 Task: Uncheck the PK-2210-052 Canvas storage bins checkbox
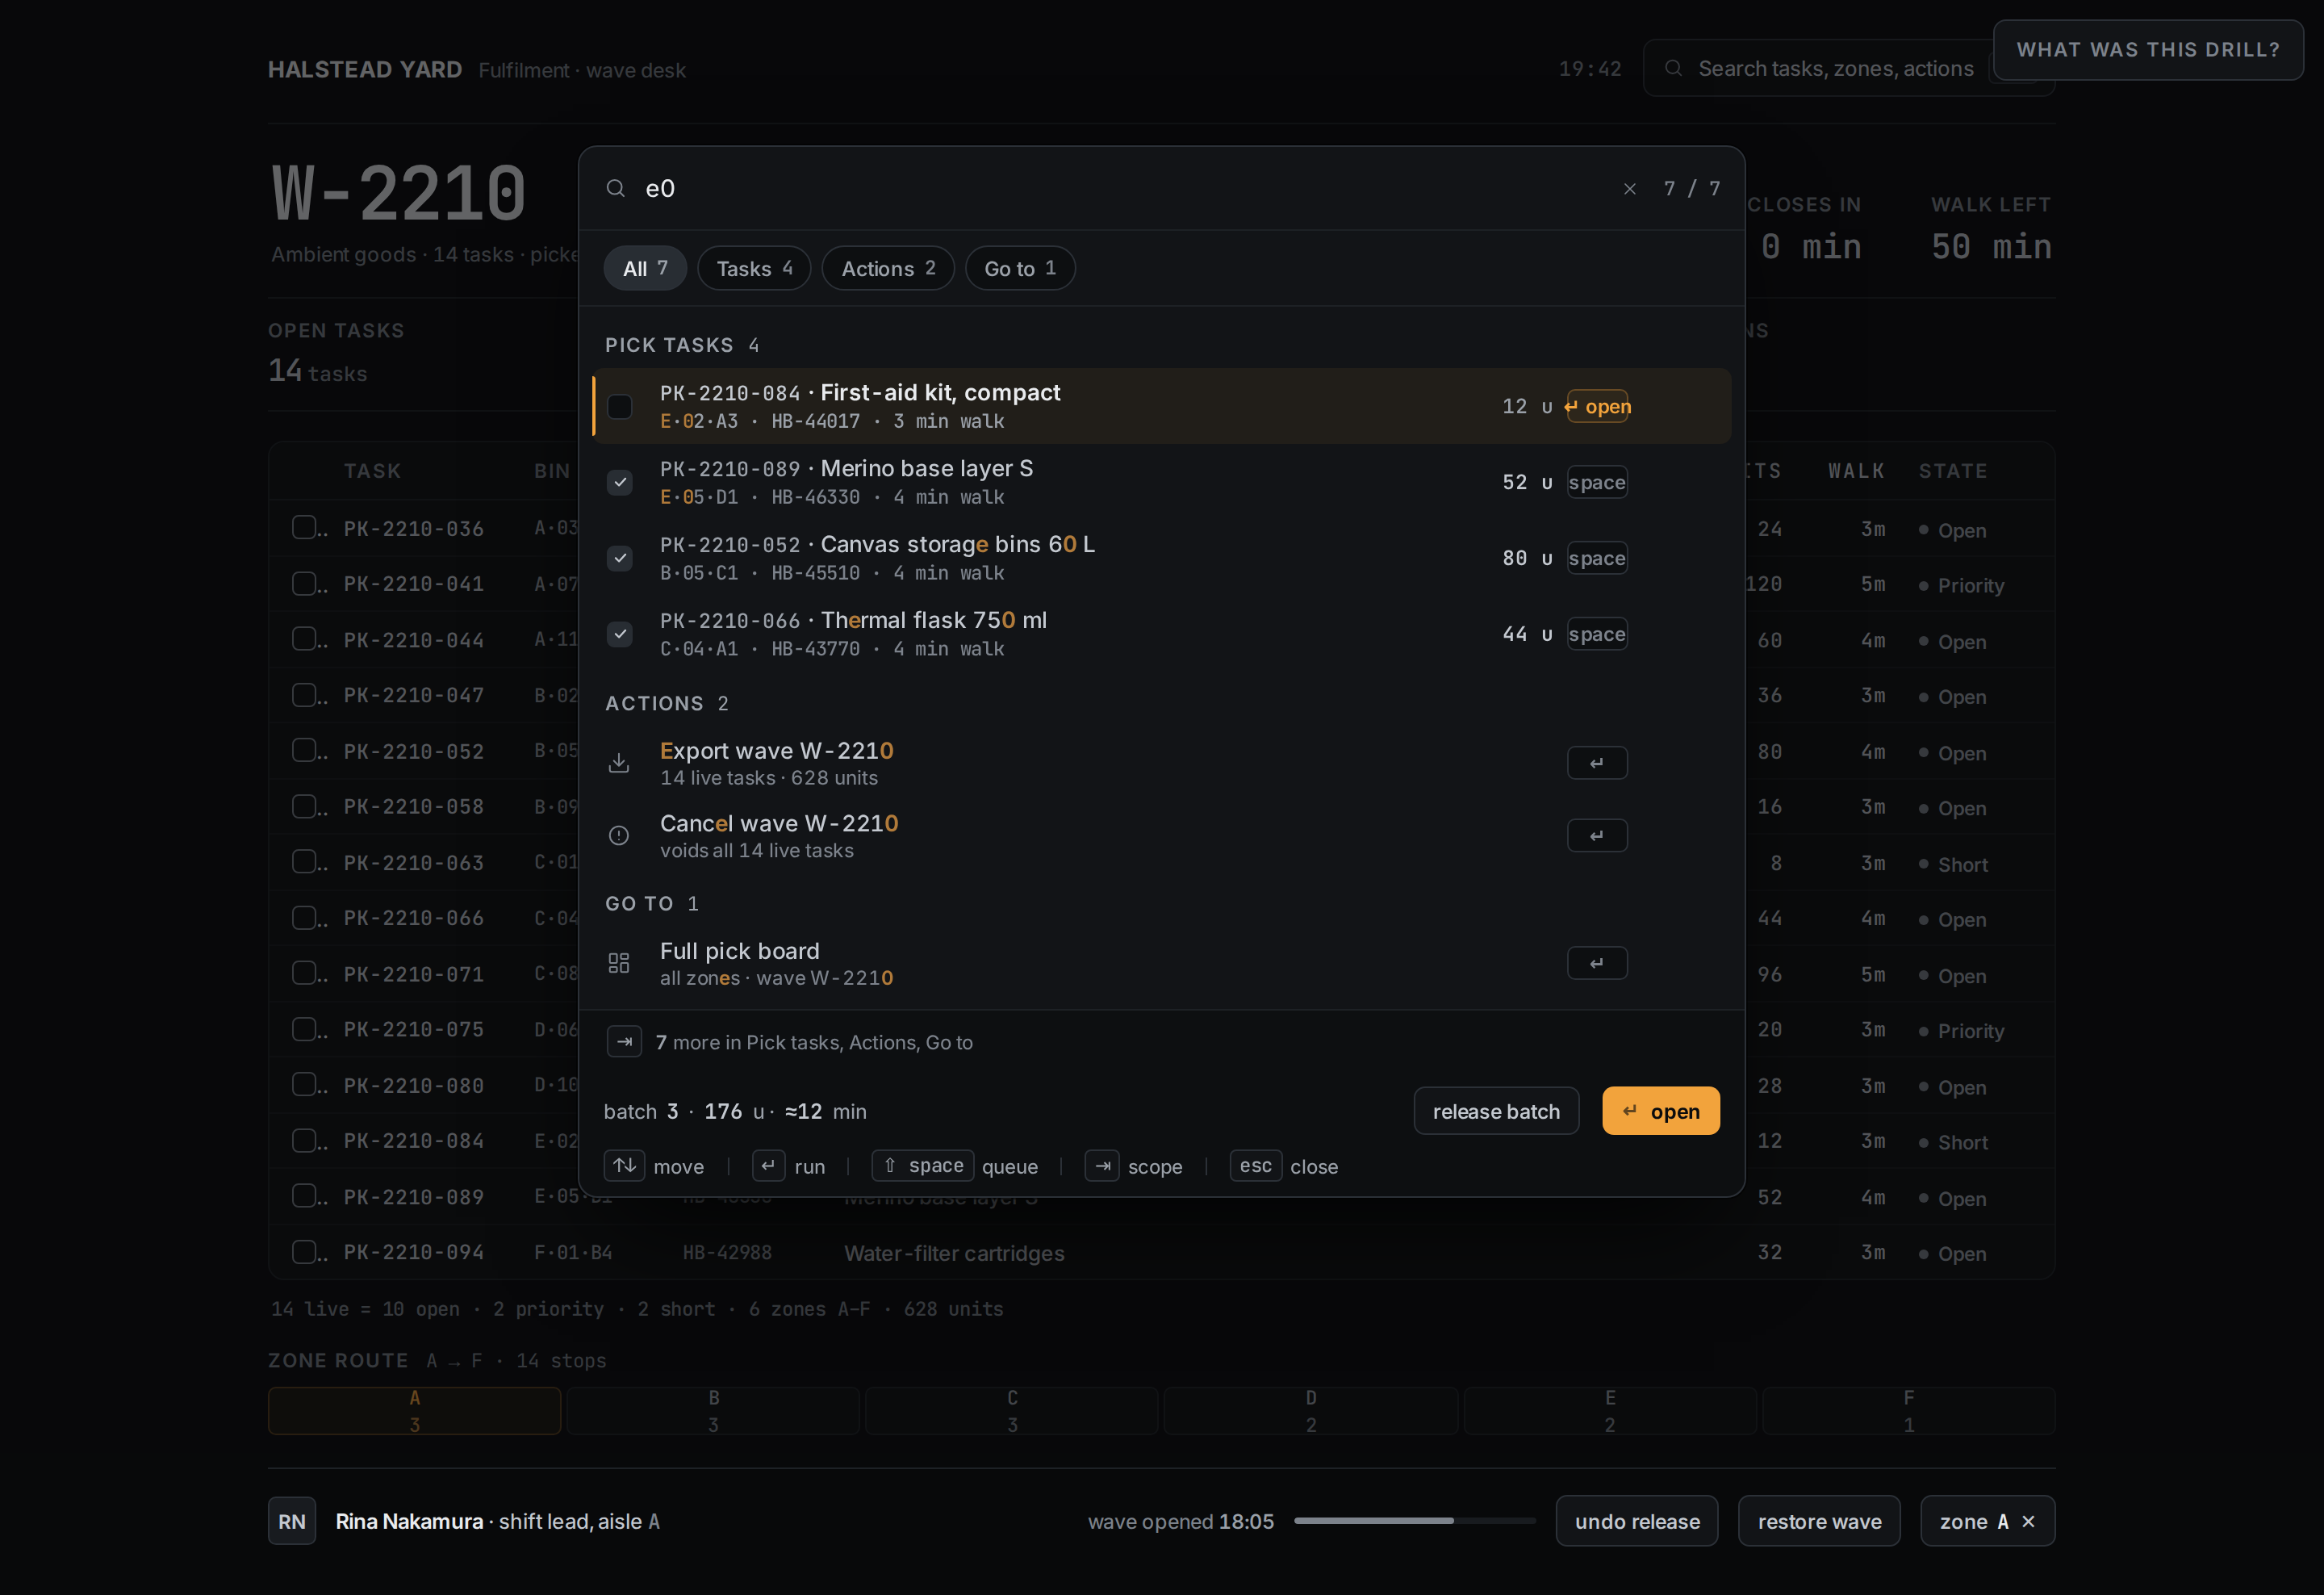[620, 558]
